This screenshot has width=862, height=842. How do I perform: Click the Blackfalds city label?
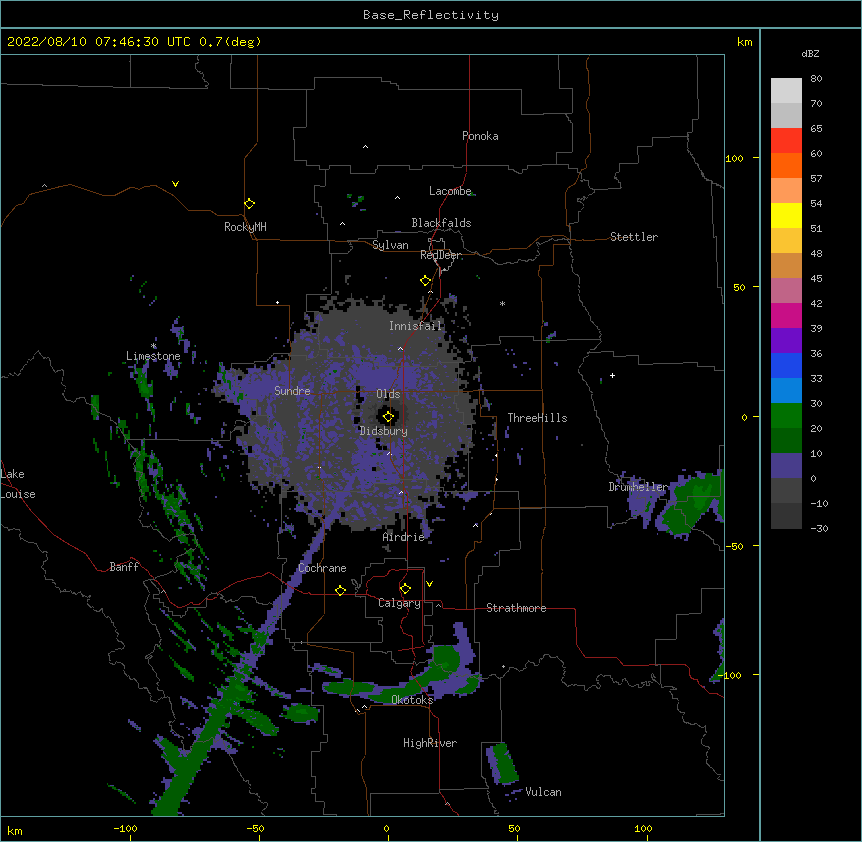pos(441,223)
